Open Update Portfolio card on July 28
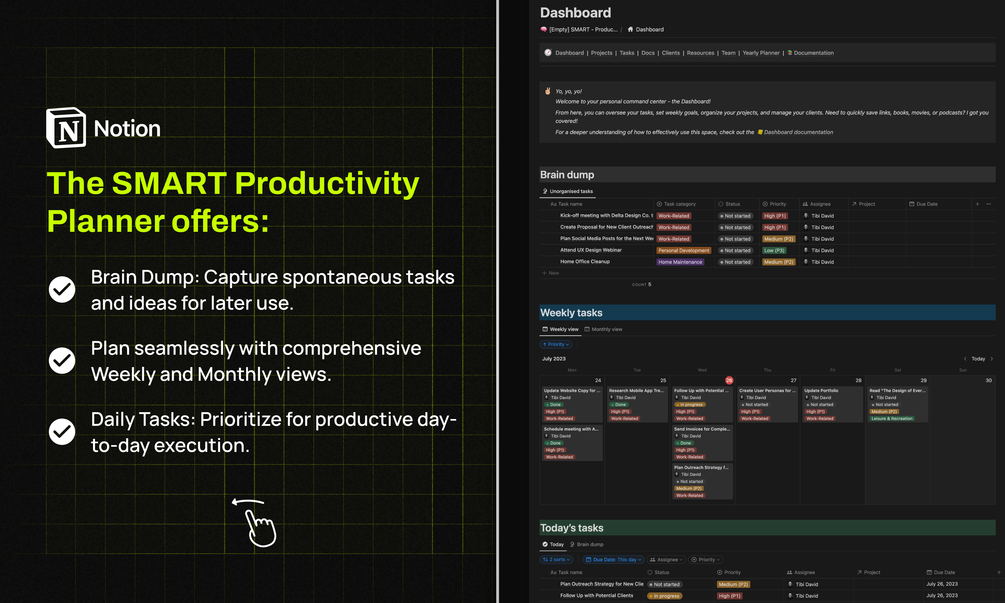 click(x=832, y=404)
